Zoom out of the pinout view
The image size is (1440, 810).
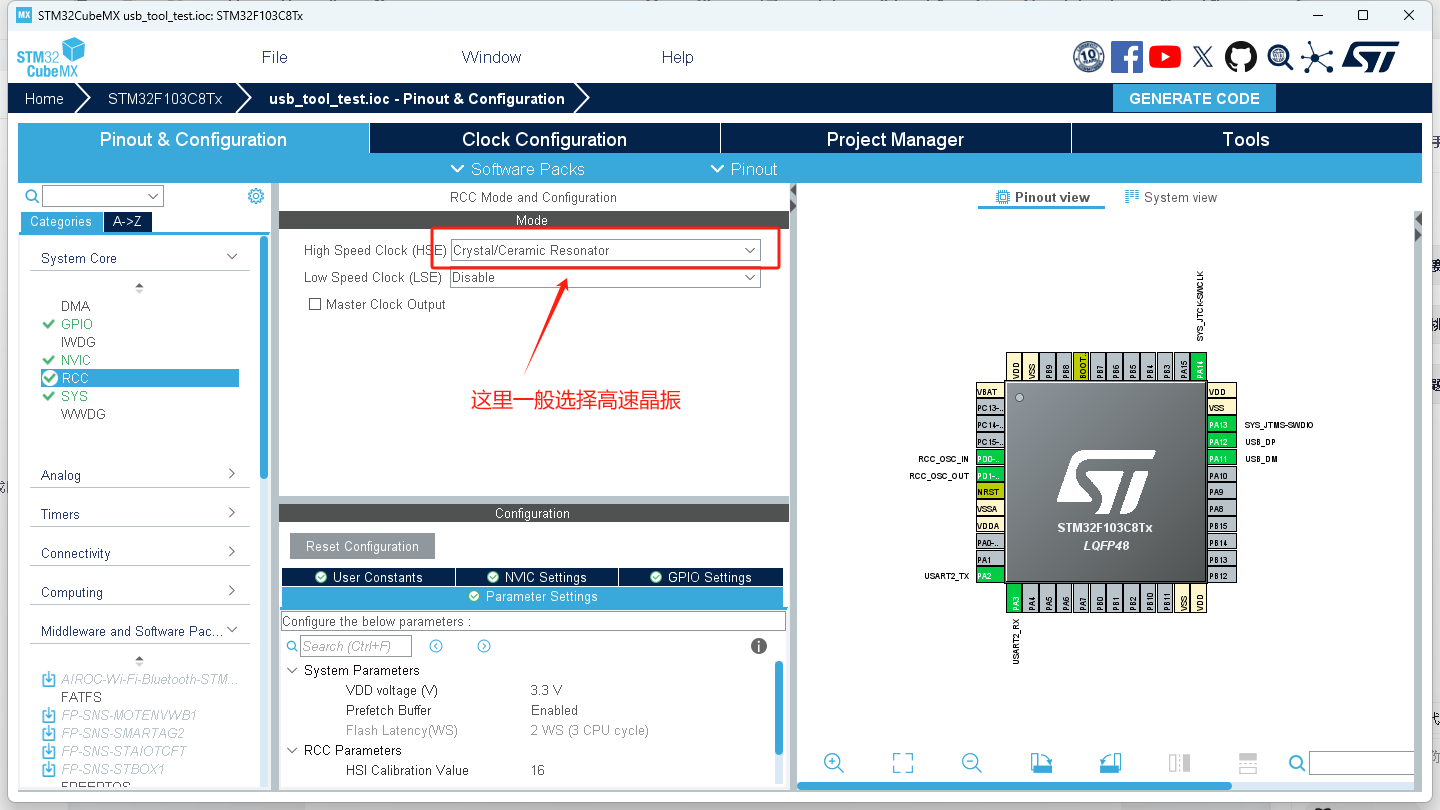coord(971,762)
